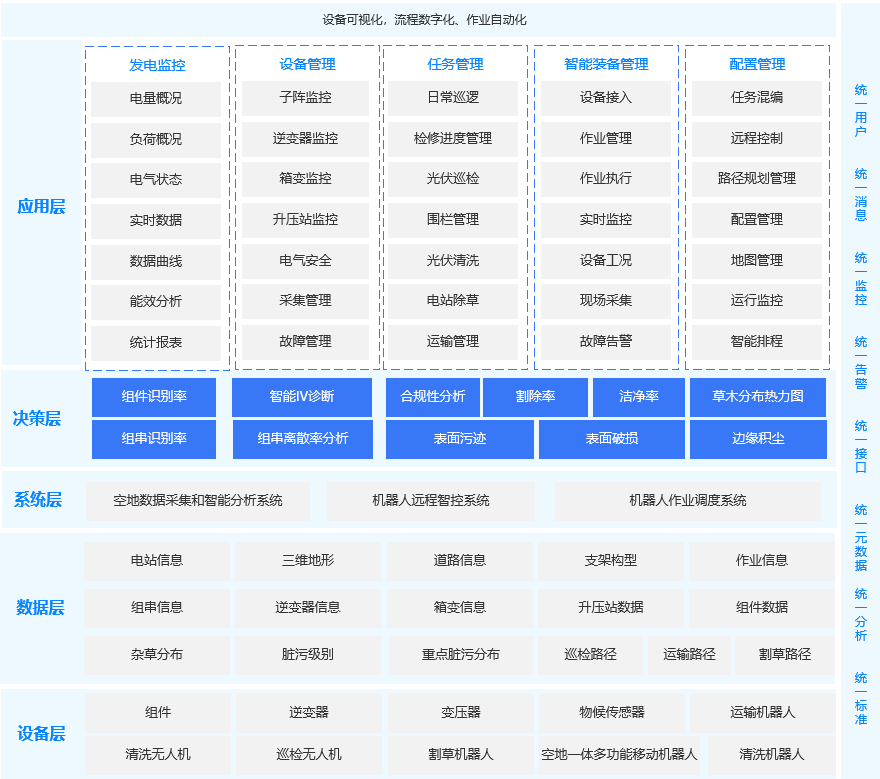The height and width of the screenshot is (779, 880).
Task: Open 表面破损 in the decision layer
Action: 612,439
